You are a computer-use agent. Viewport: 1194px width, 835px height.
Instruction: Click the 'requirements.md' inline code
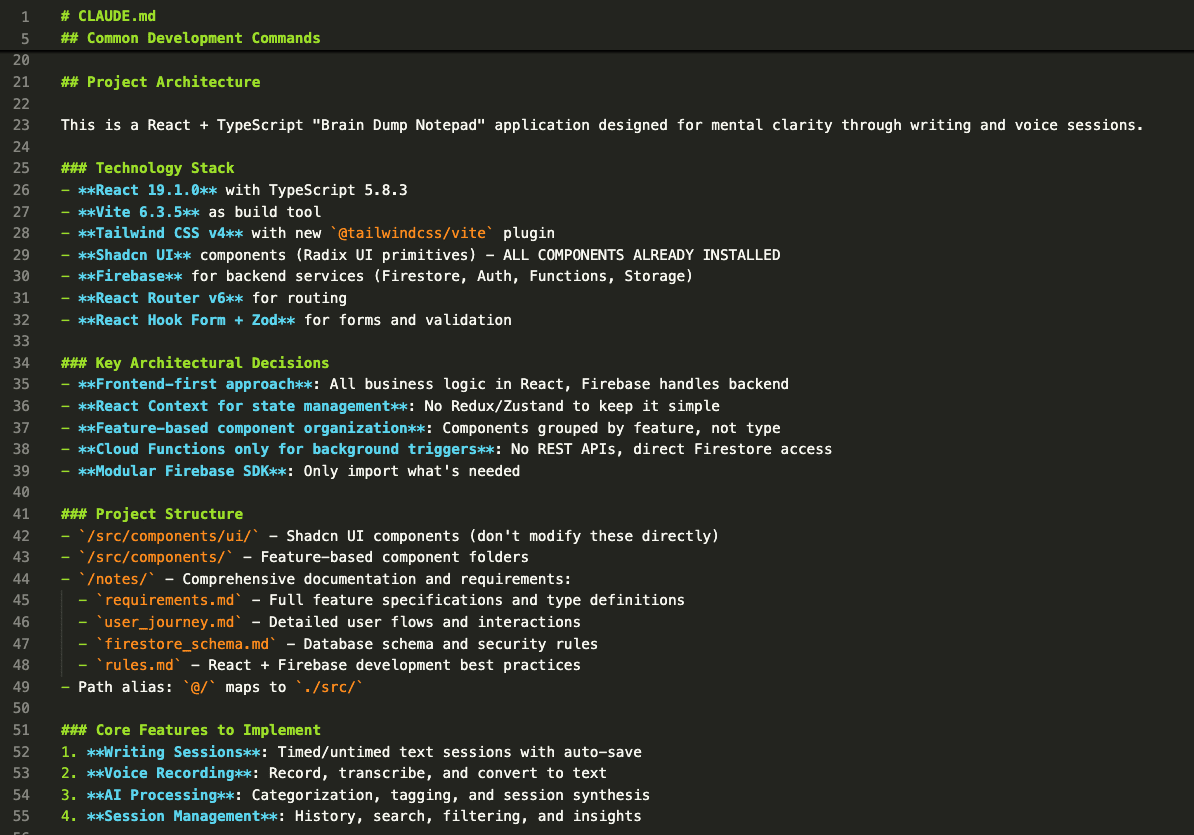coord(169,600)
